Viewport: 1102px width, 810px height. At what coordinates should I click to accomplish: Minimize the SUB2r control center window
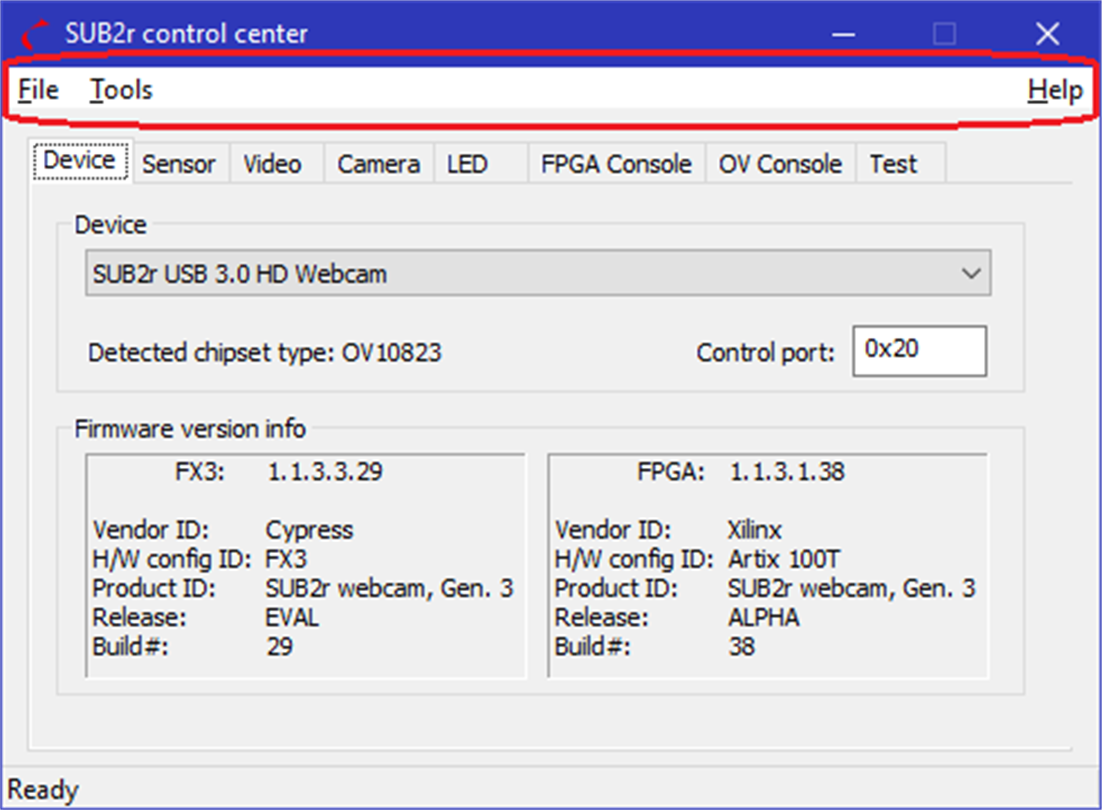pyautogui.click(x=845, y=35)
